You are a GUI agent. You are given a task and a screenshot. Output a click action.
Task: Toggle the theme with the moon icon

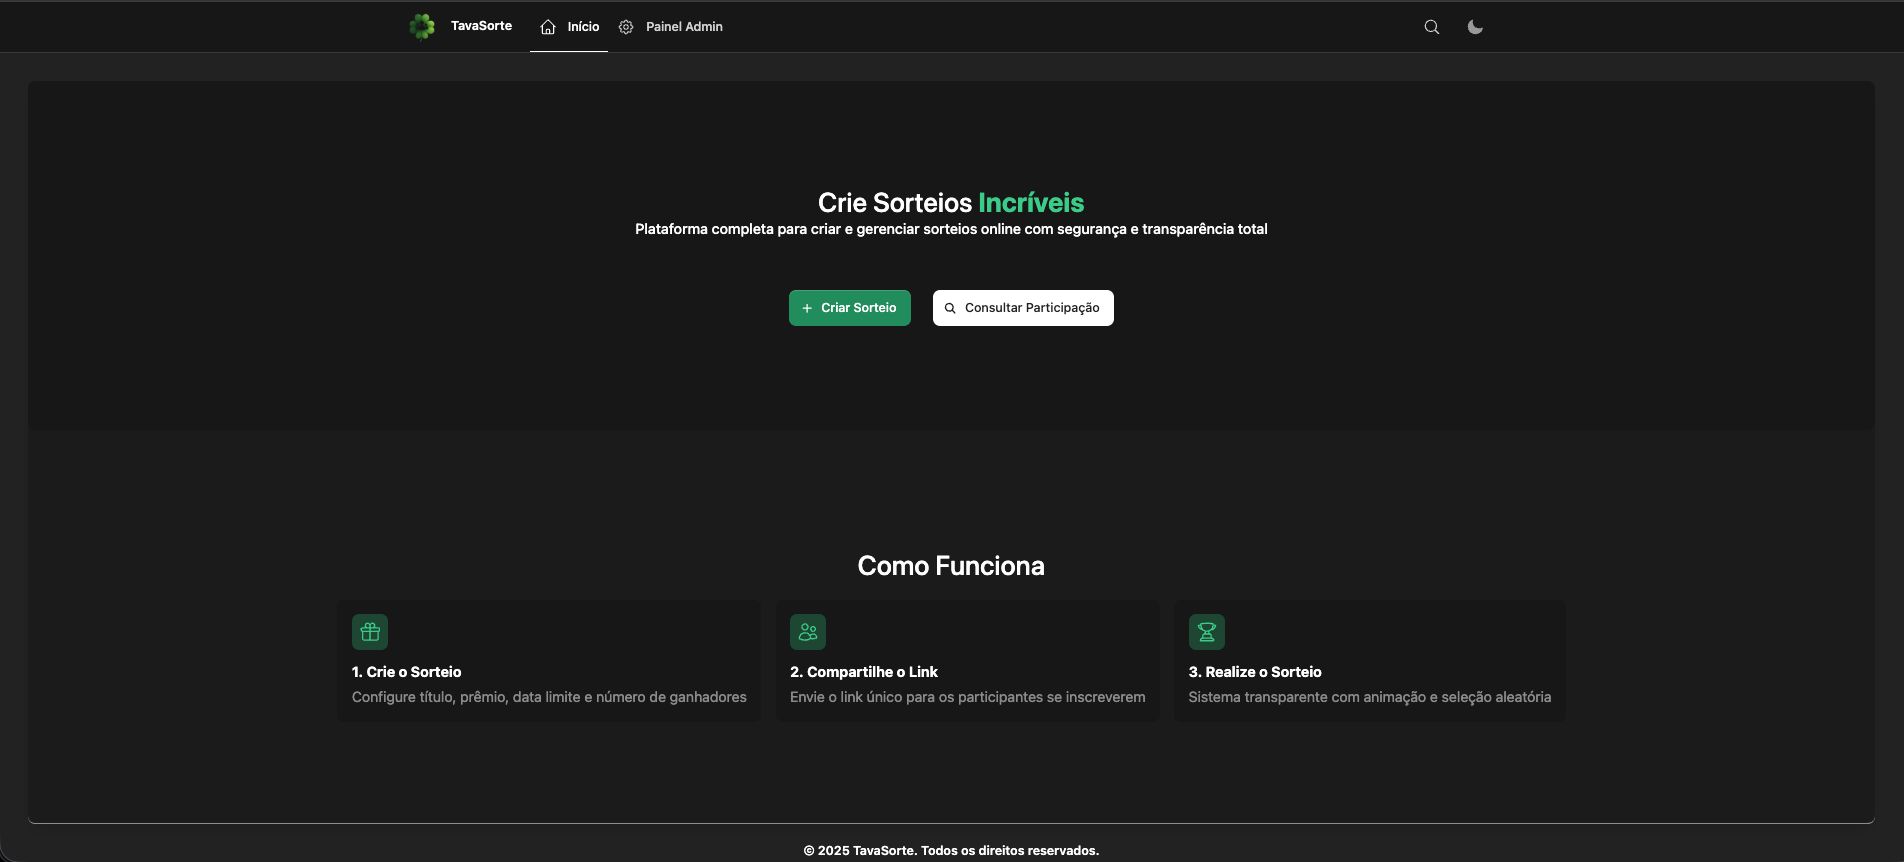click(x=1475, y=27)
